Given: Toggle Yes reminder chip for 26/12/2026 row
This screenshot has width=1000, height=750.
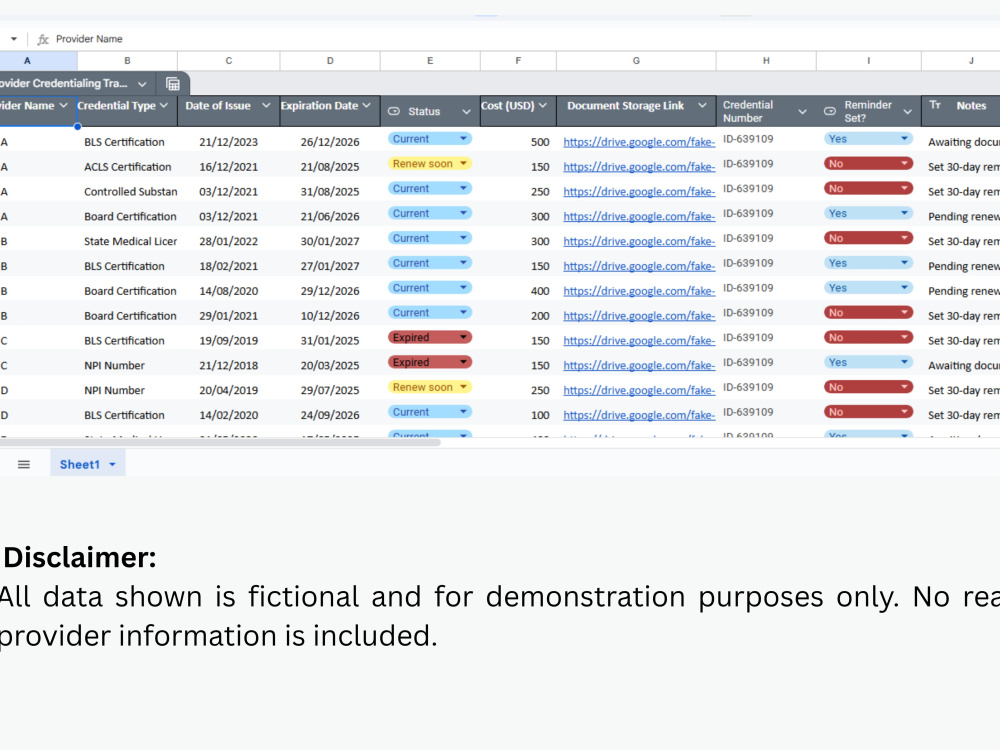Looking at the screenshot, I should point(869,139).
